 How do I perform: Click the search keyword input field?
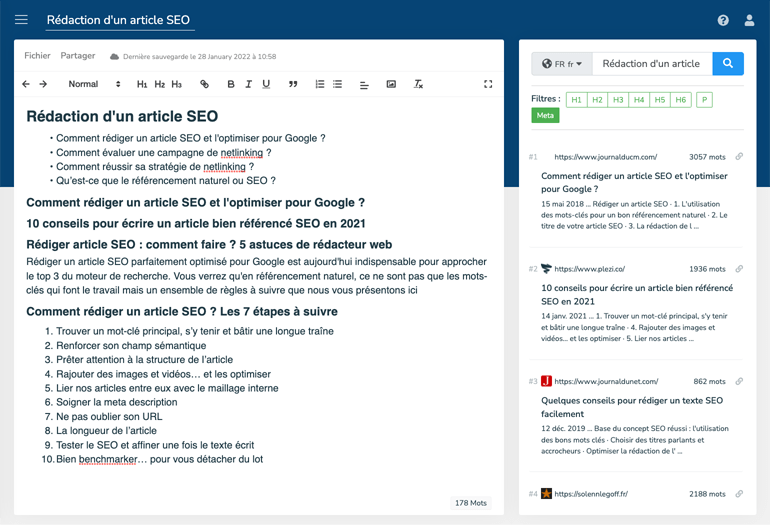coord(652,64)
